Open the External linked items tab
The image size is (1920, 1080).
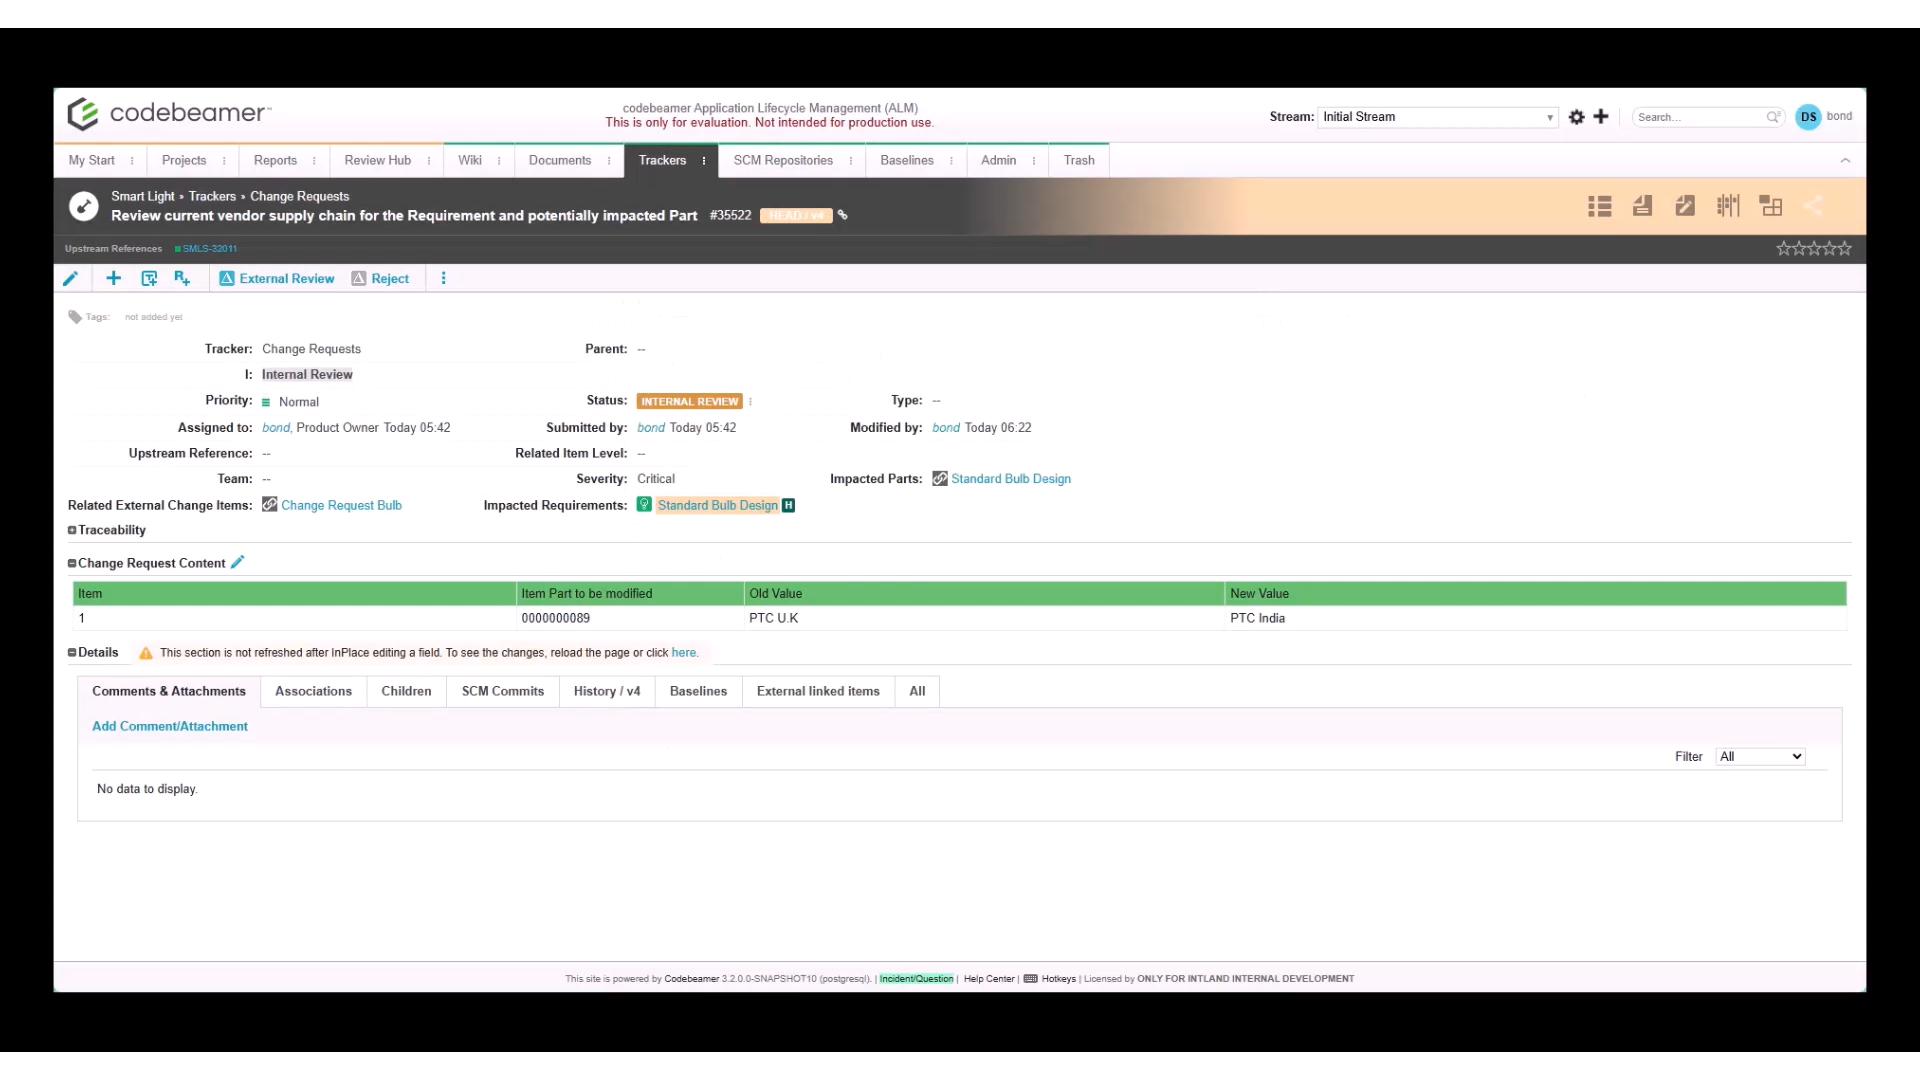tap(818, 691)
